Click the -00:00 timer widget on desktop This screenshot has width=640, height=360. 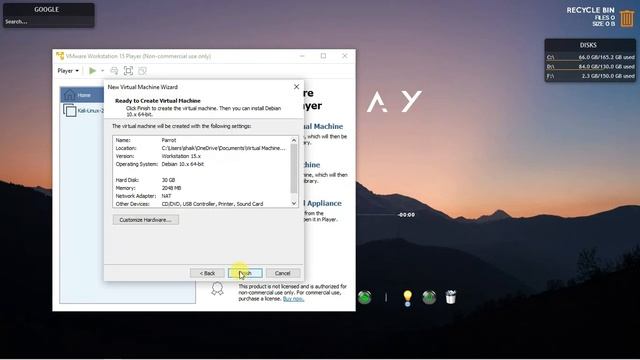(x=406, y=215)
